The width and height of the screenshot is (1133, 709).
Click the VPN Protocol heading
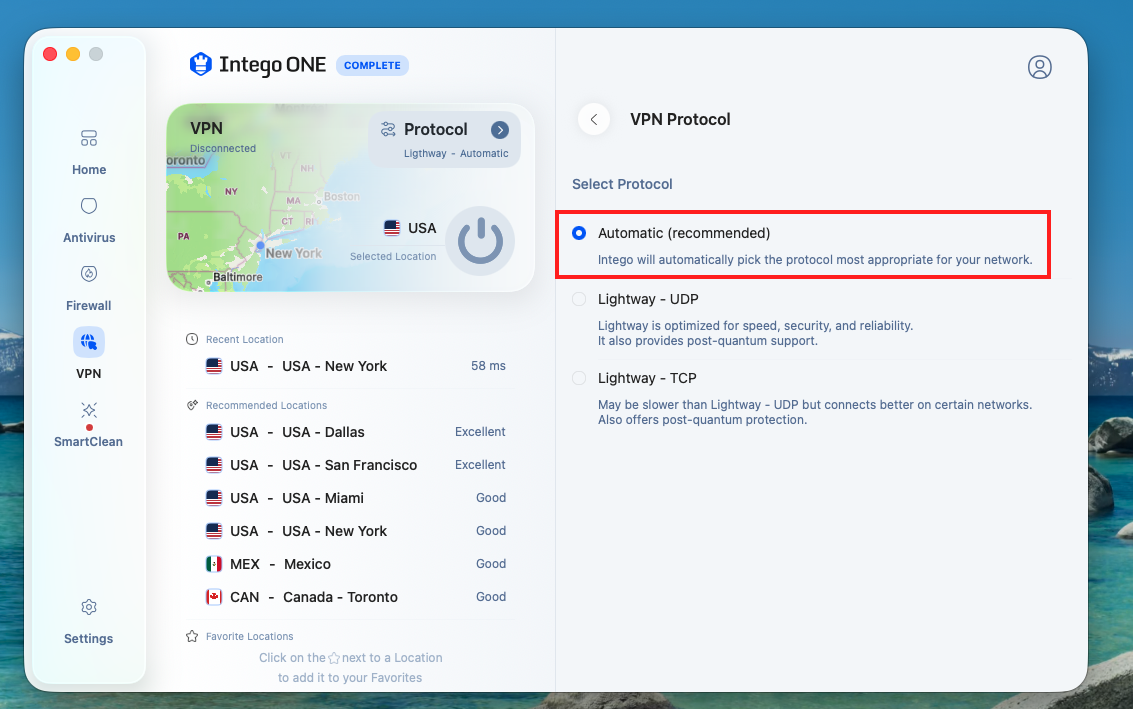click(680, 119)
